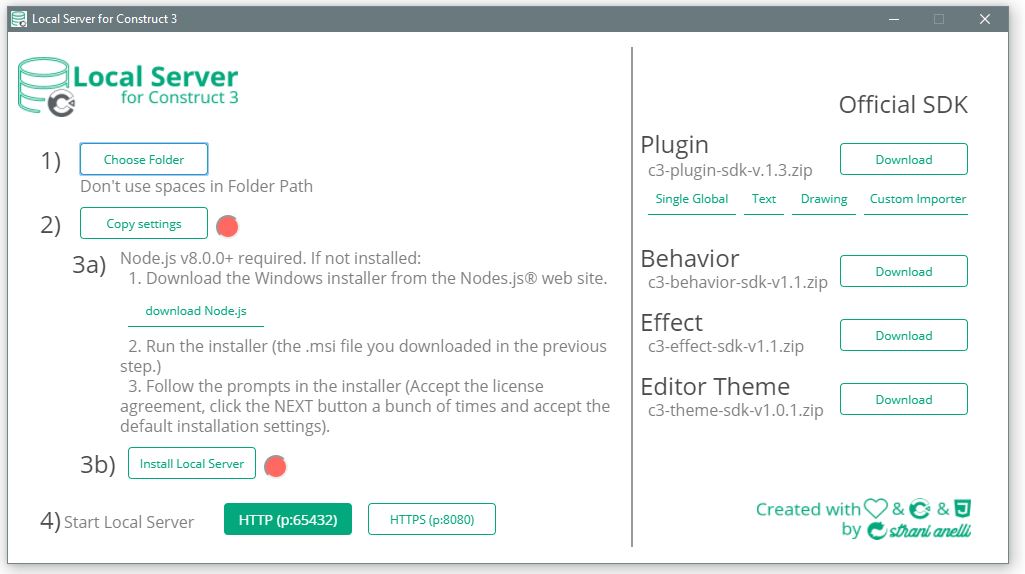
Task: Click the heart icon in the credits
Action: [876, 509]
